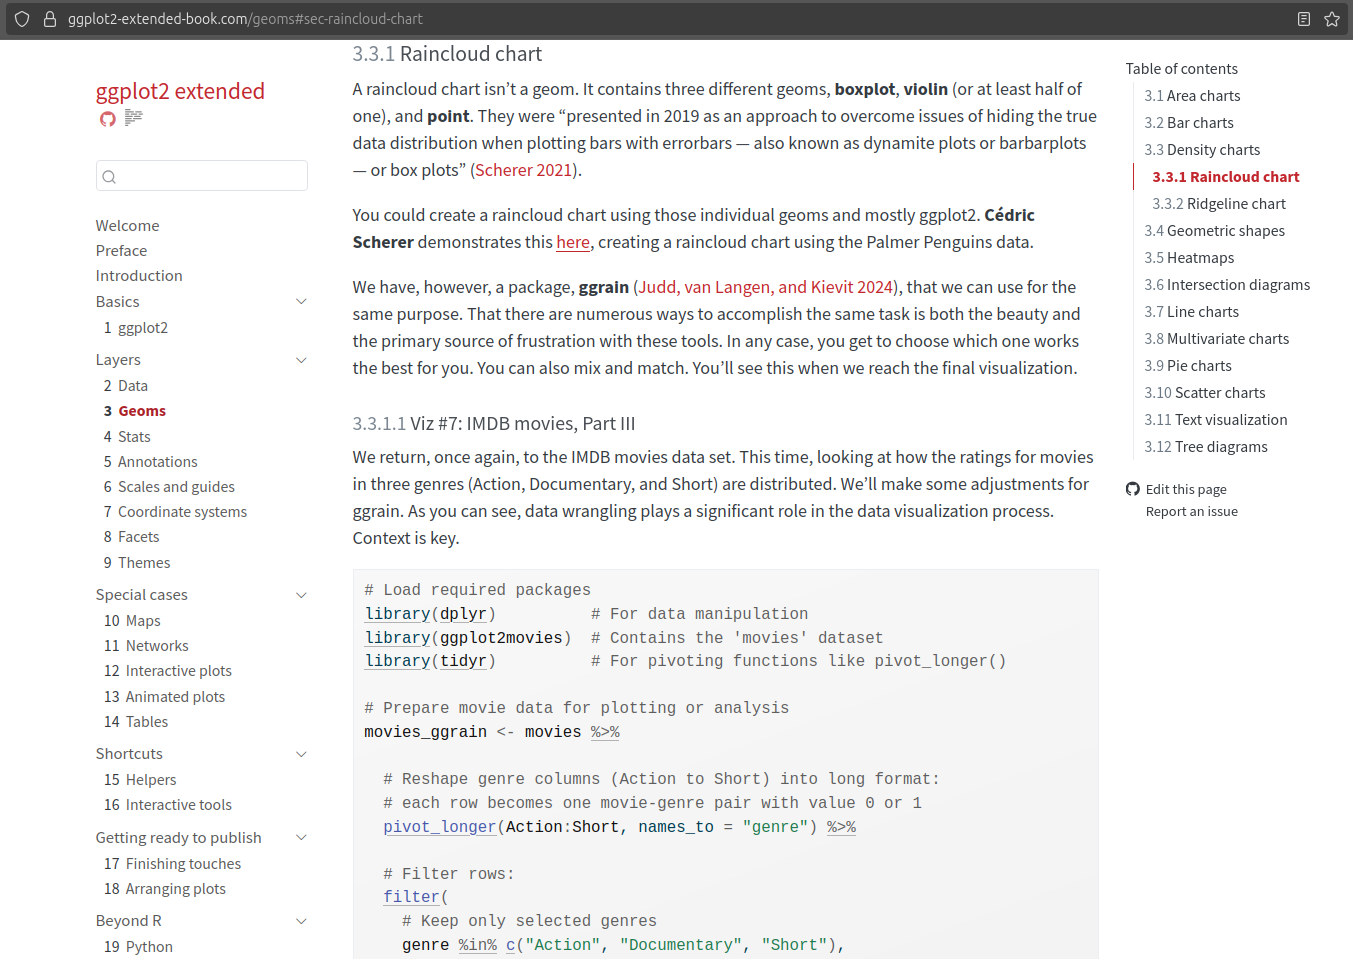The height and width of the screenshot is (959, 1353).
Task: Follow the Scherer 2021 citation link
Action: coord(523,170)
